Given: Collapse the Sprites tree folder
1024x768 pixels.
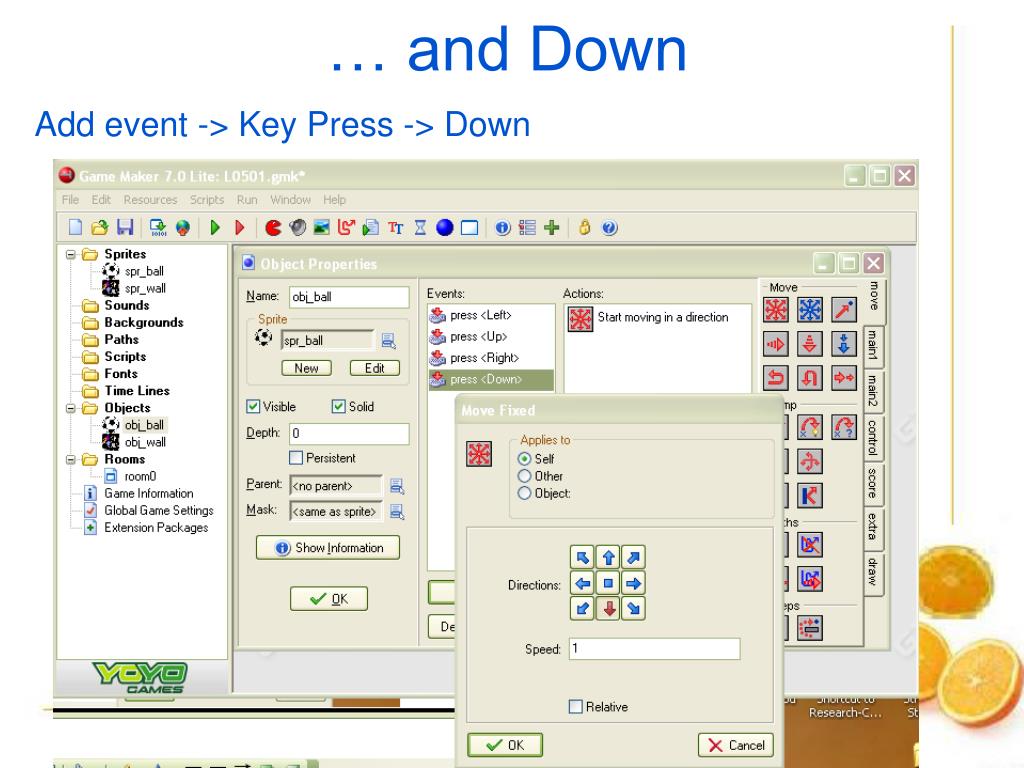Looking at the screenshot, I should point(71,254).
